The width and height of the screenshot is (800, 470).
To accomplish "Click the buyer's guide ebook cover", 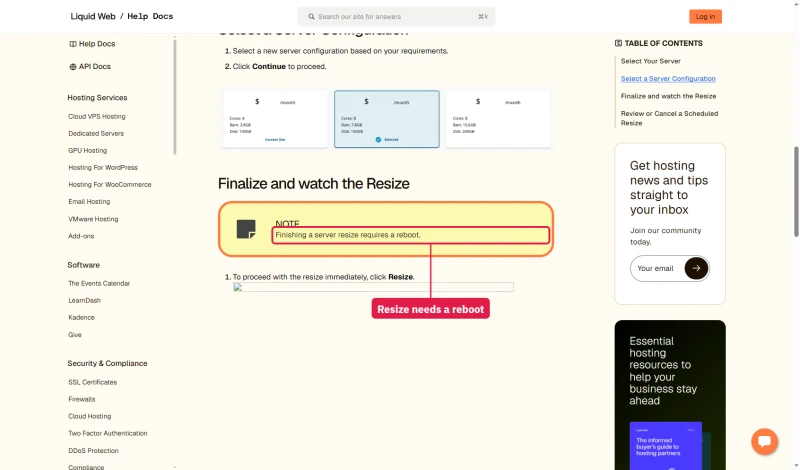I will 666,446.
